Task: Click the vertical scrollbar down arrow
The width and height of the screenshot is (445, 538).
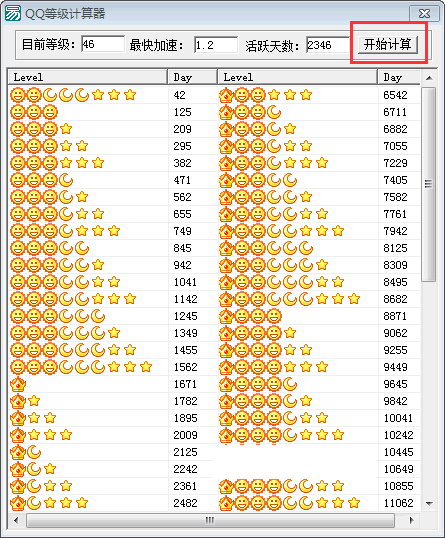Action: pyautogui.click(x=429, y=504)
